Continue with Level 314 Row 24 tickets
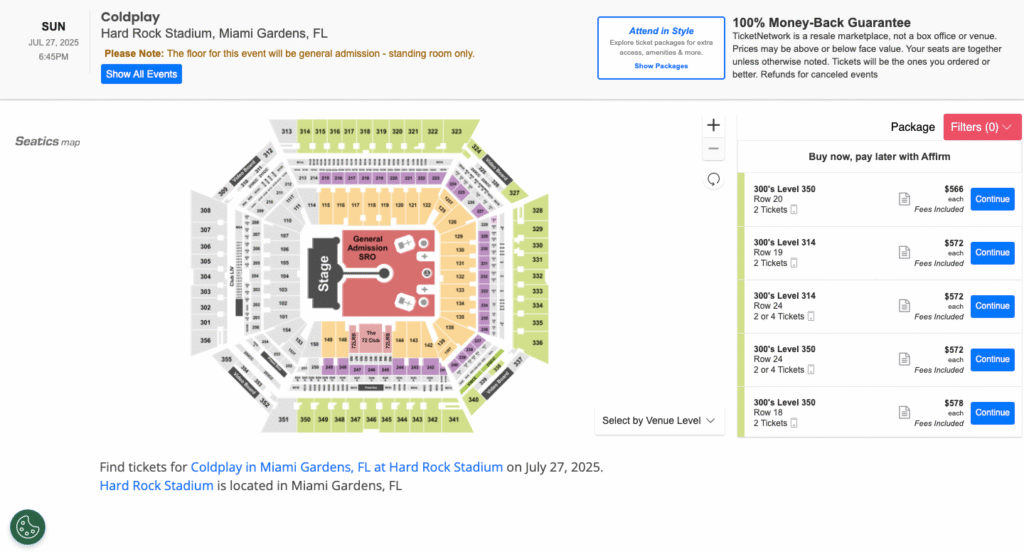Viewport: 1024px width, 552px height. pyautogui.click(x=992, y=306)
